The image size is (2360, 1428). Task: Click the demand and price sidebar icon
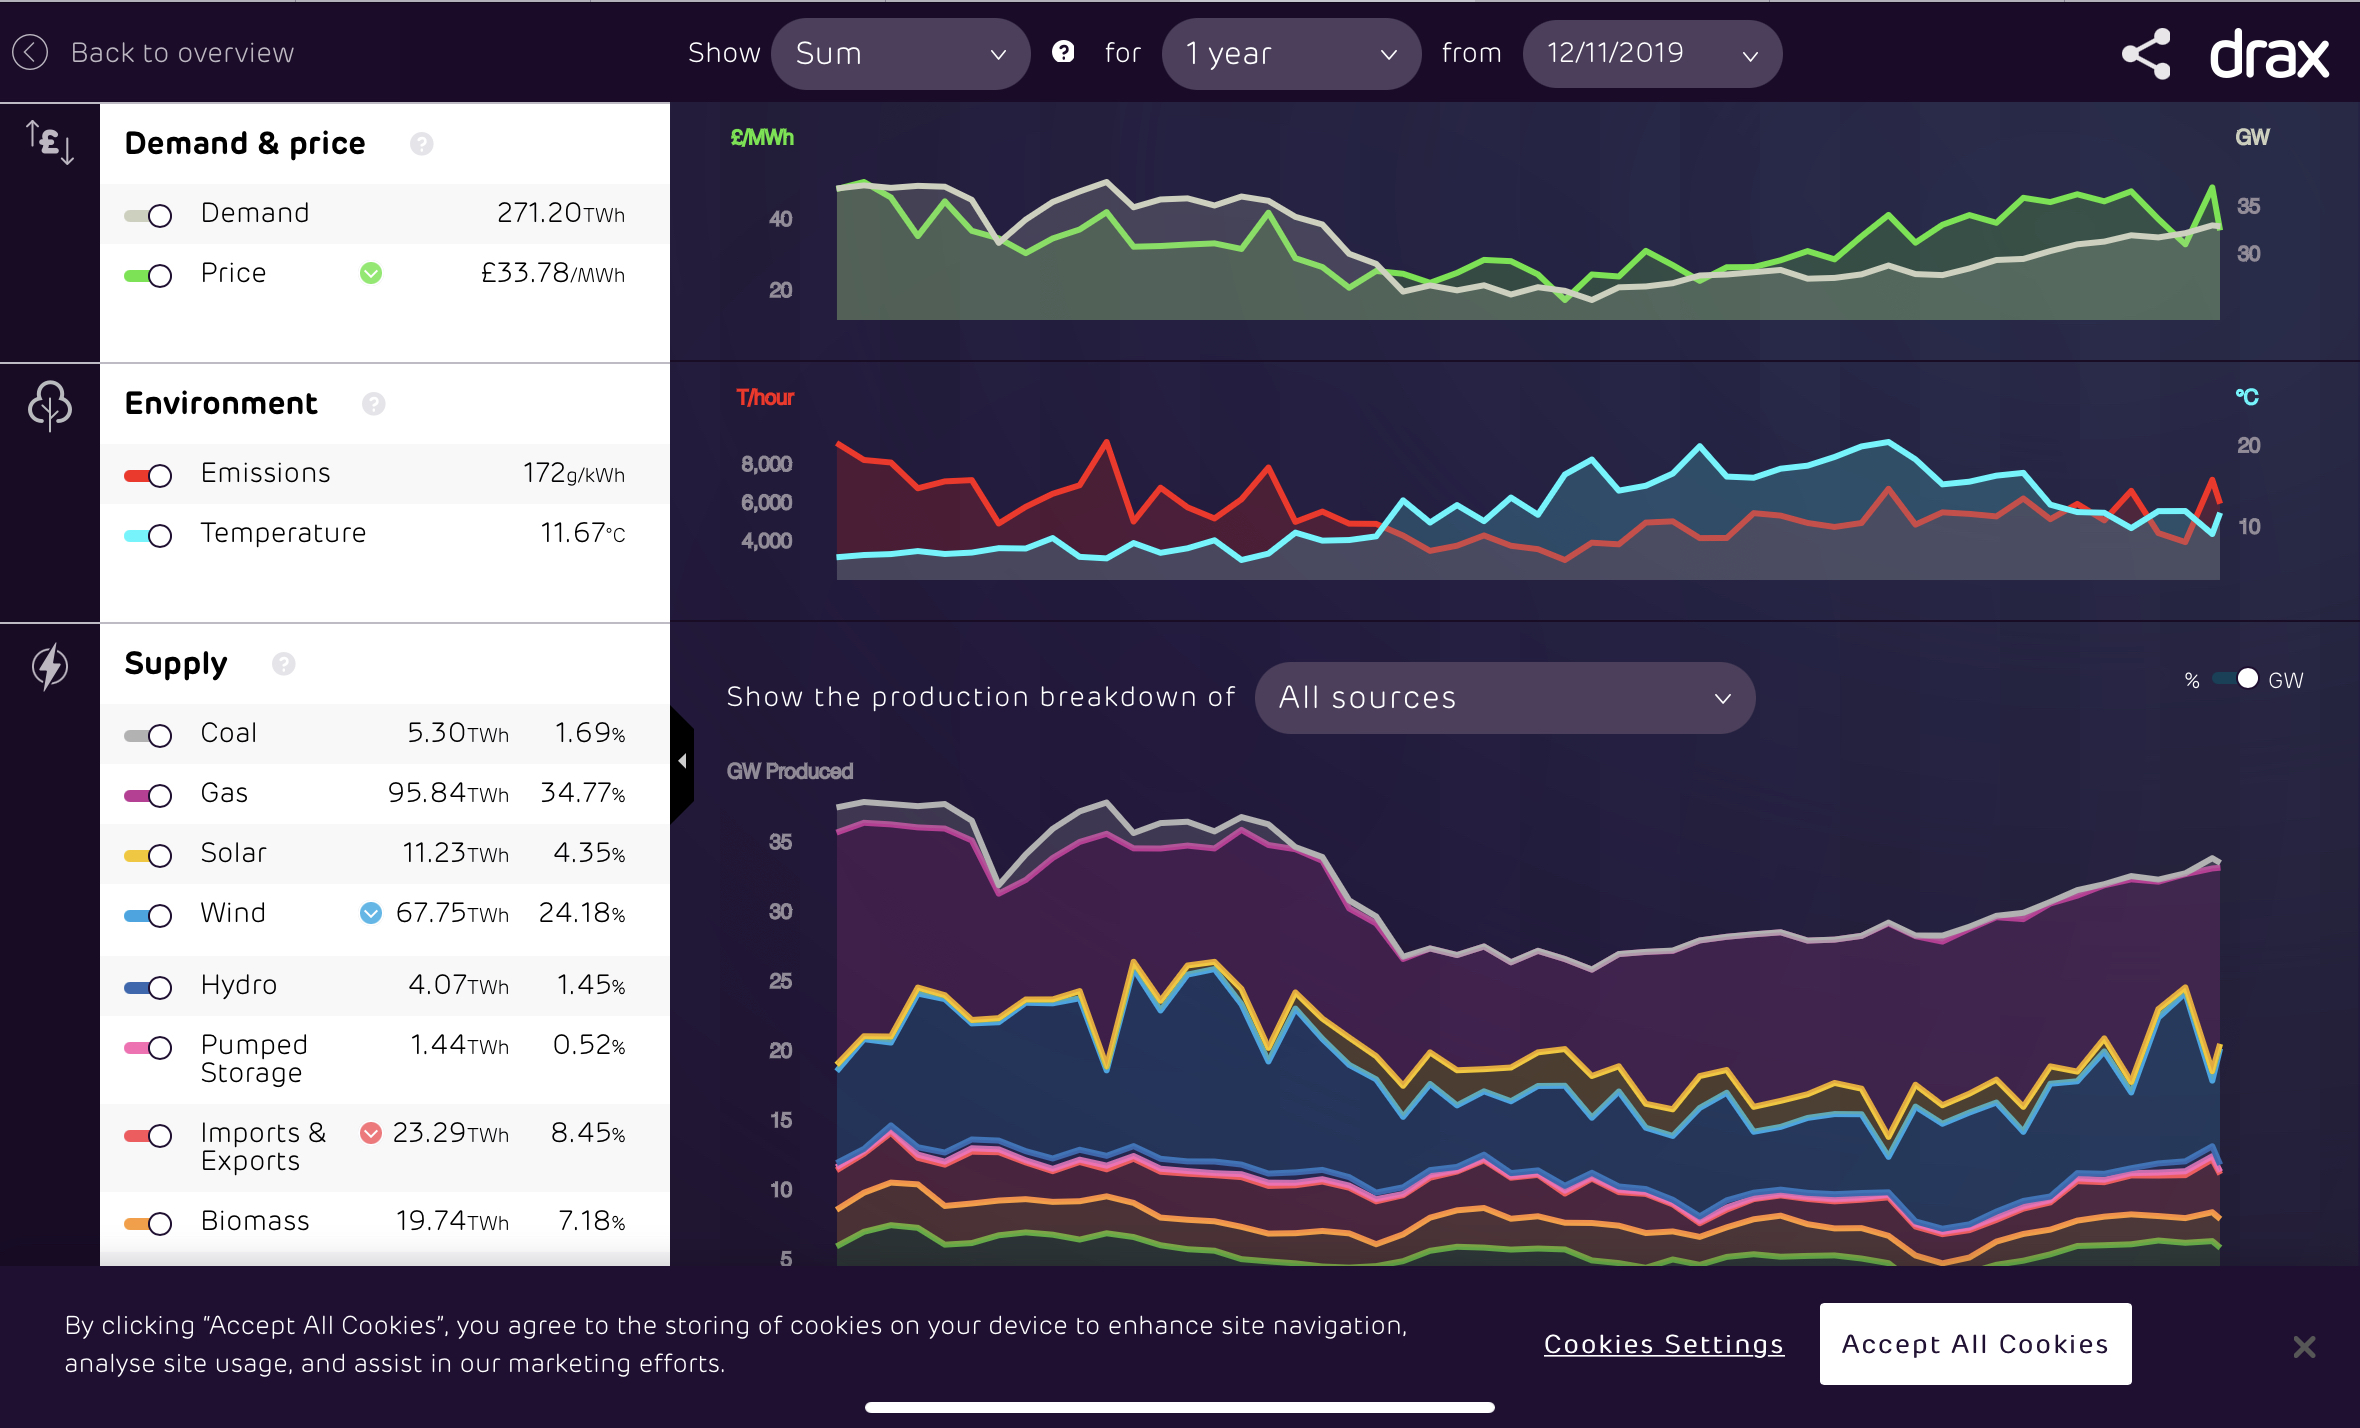click(x=50, y=142)
